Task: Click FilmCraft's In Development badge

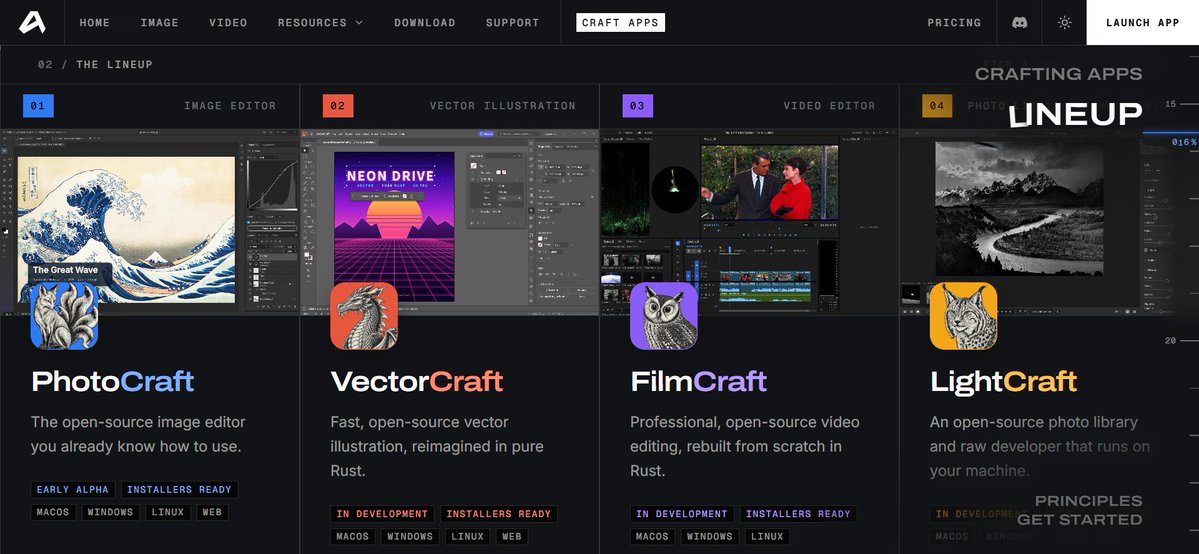Action: point(682,514)
